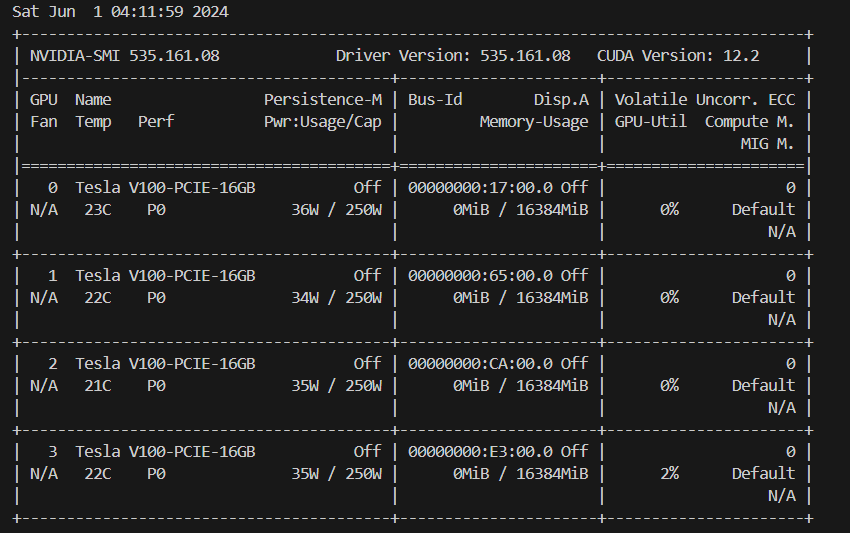Click on "Driver Version: 535.161.08"
Image resolution: width=850 pixels, height=533 pixels.
click(453, 56)
